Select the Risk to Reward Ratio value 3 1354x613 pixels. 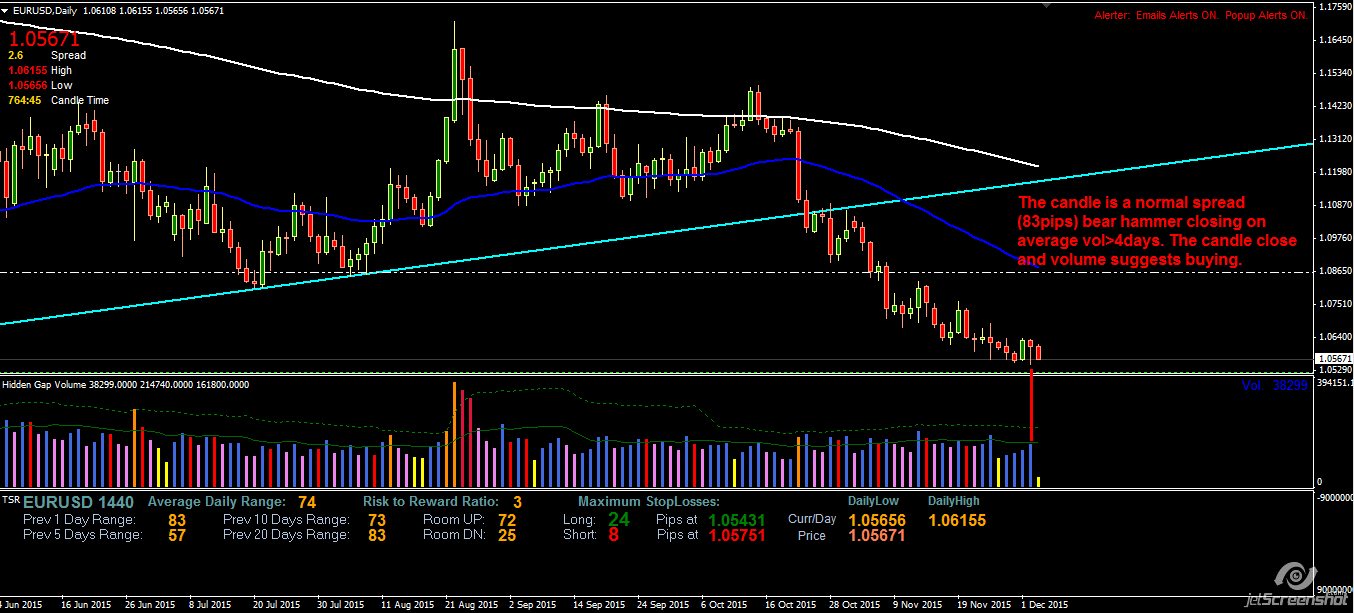click(x=517, y=502)
